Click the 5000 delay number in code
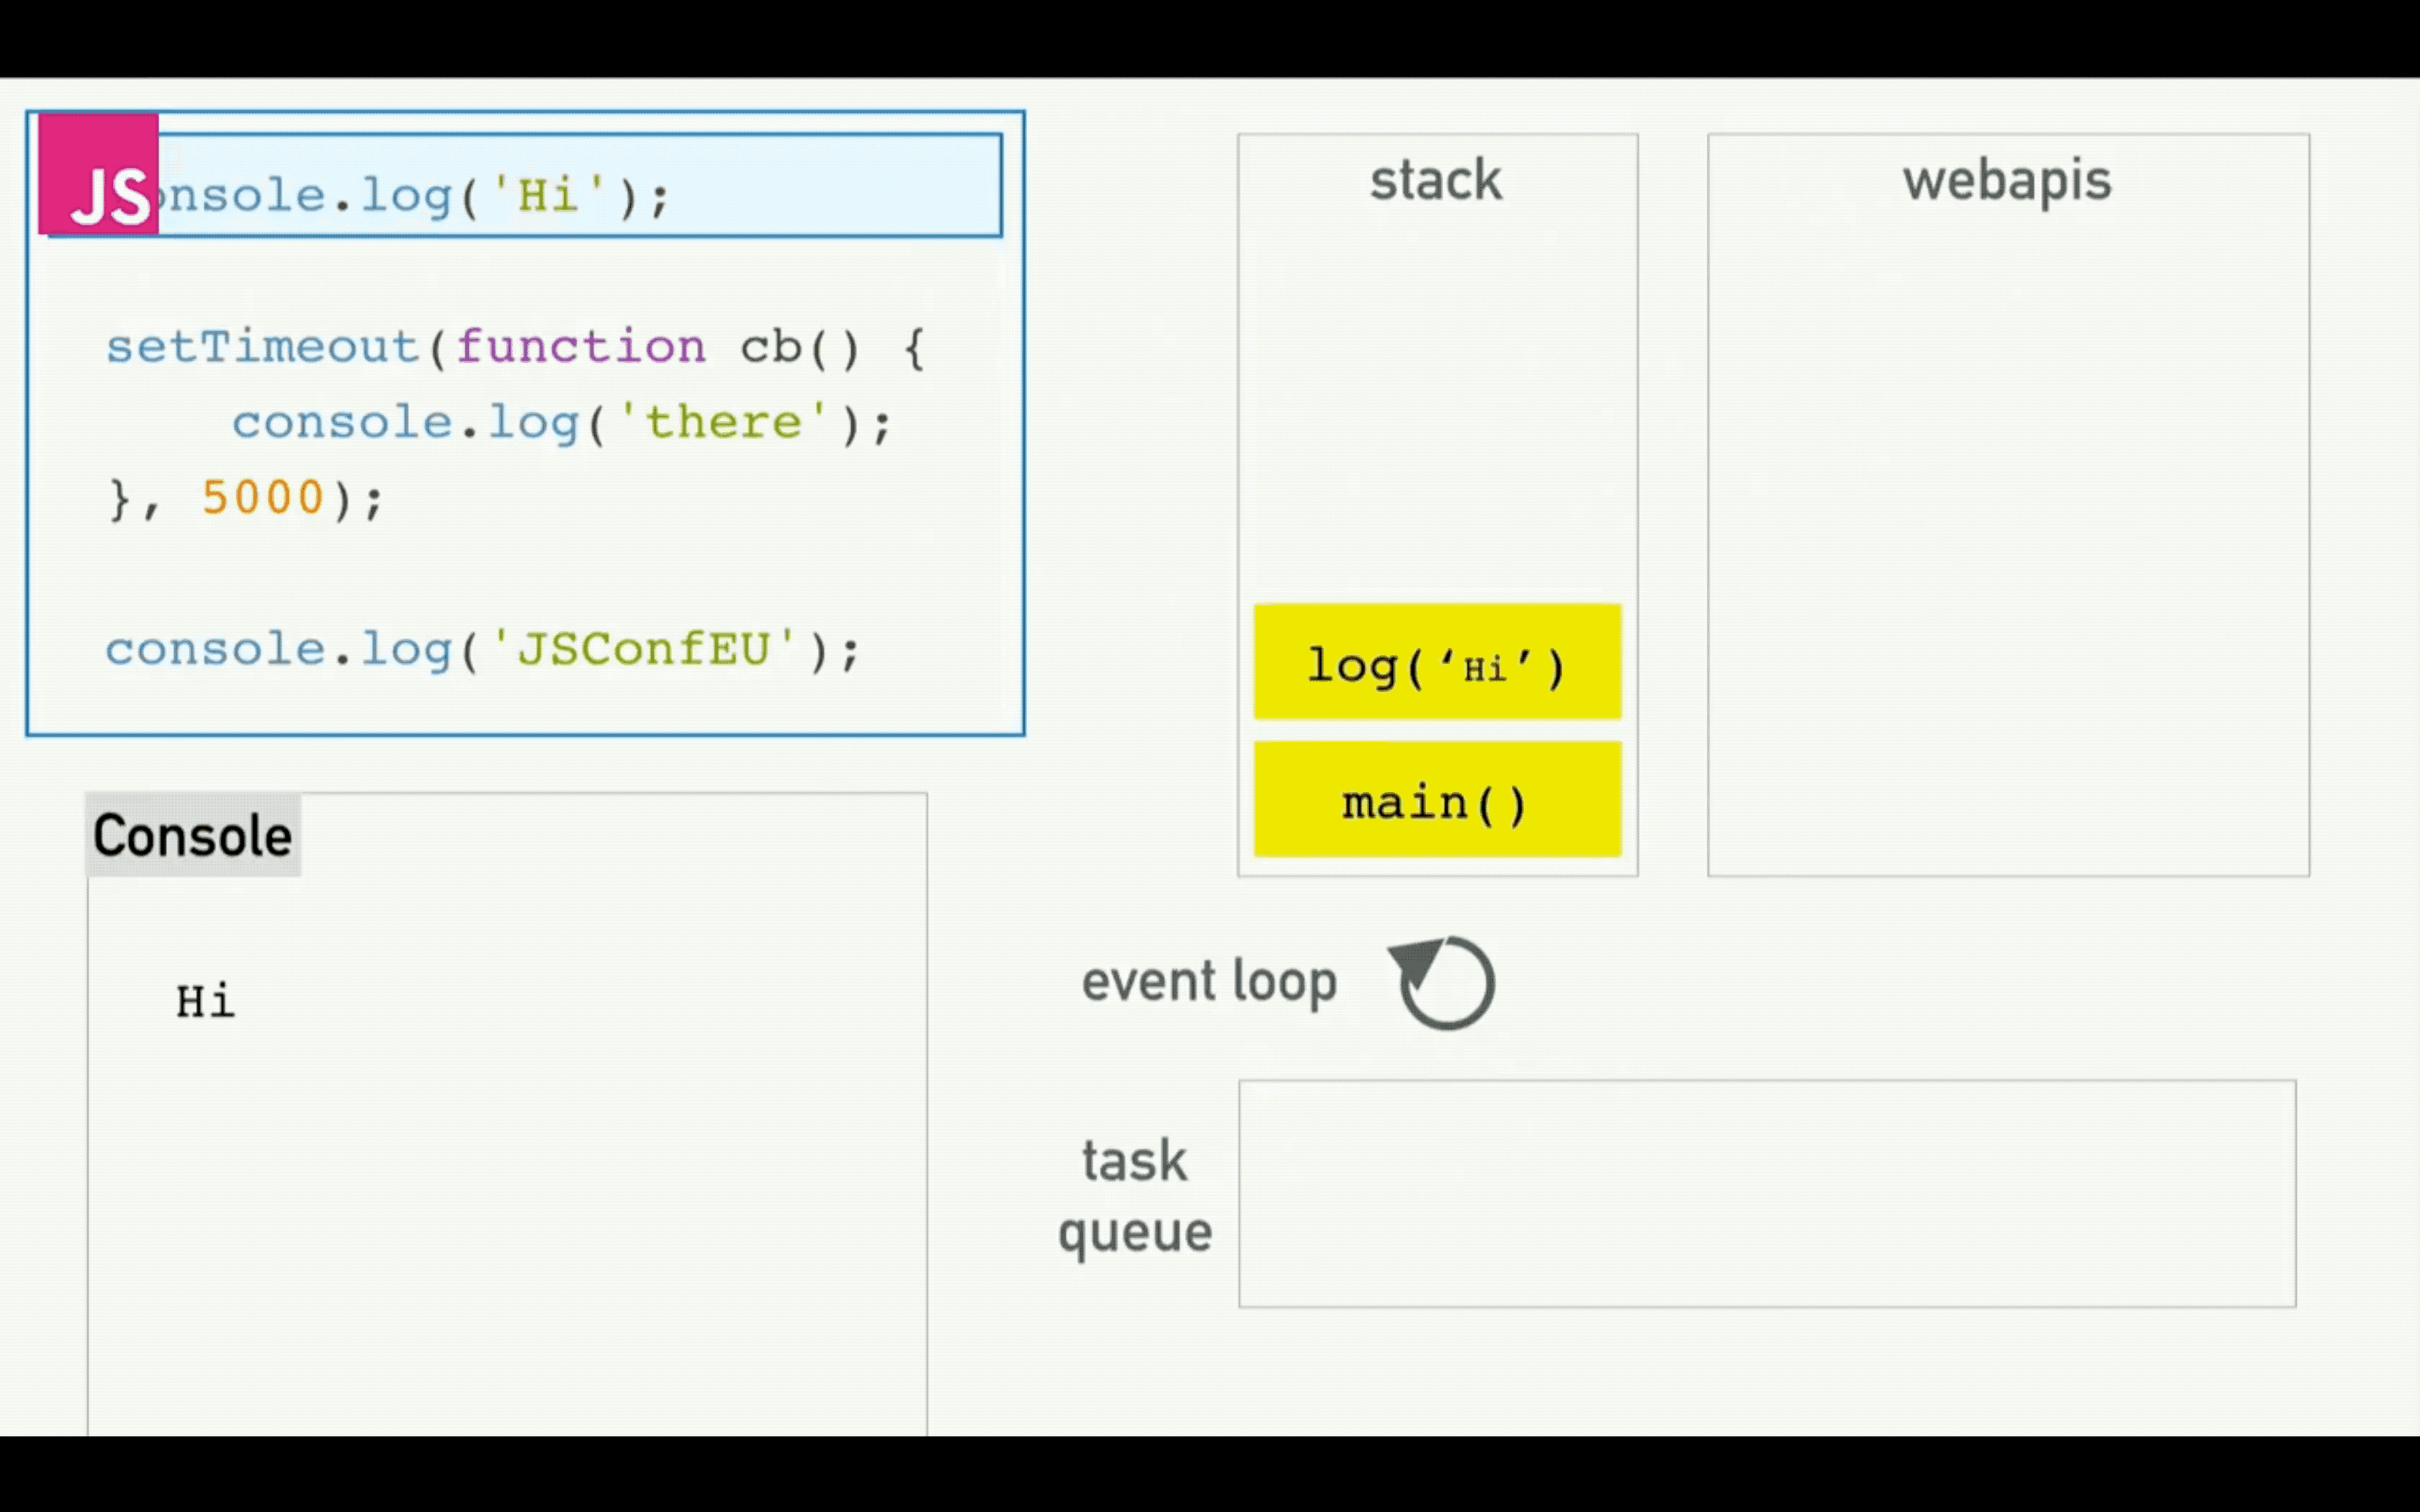Image resolution: width=2420 pixels, height=1512 pixels. click(263, 497)
